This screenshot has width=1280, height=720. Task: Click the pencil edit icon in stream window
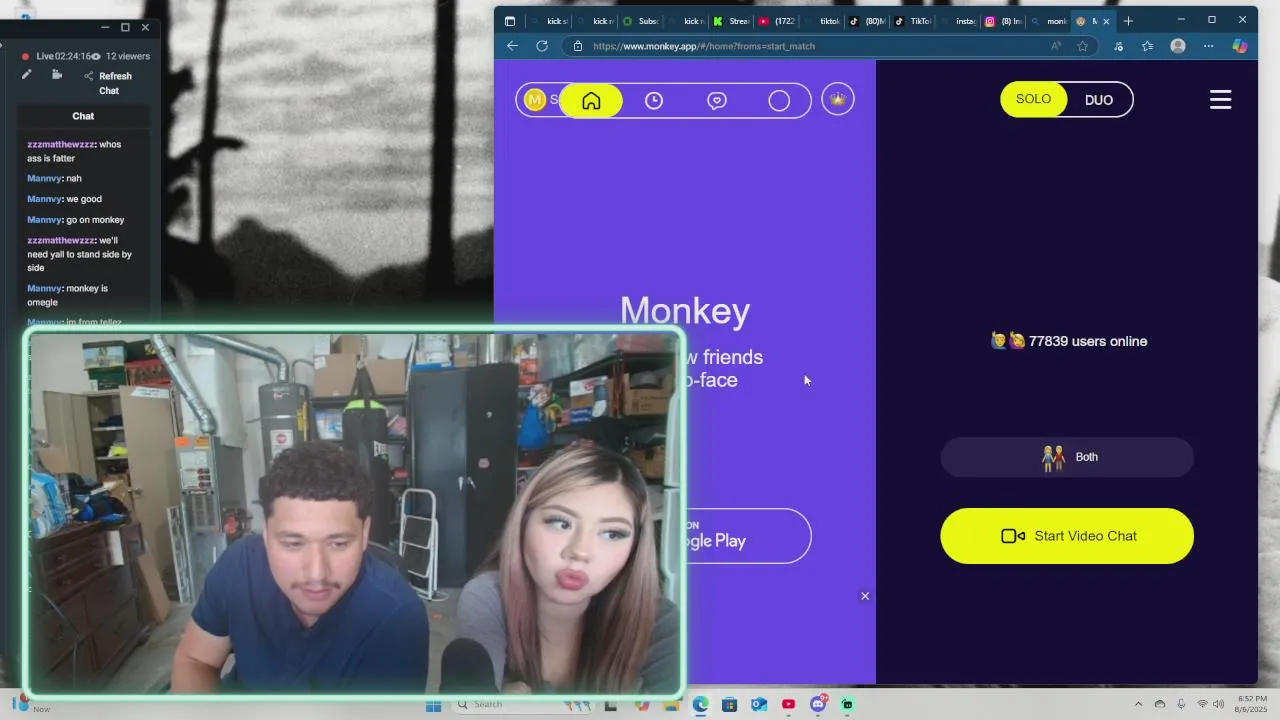pyautogui.click(x=26, y=75)
